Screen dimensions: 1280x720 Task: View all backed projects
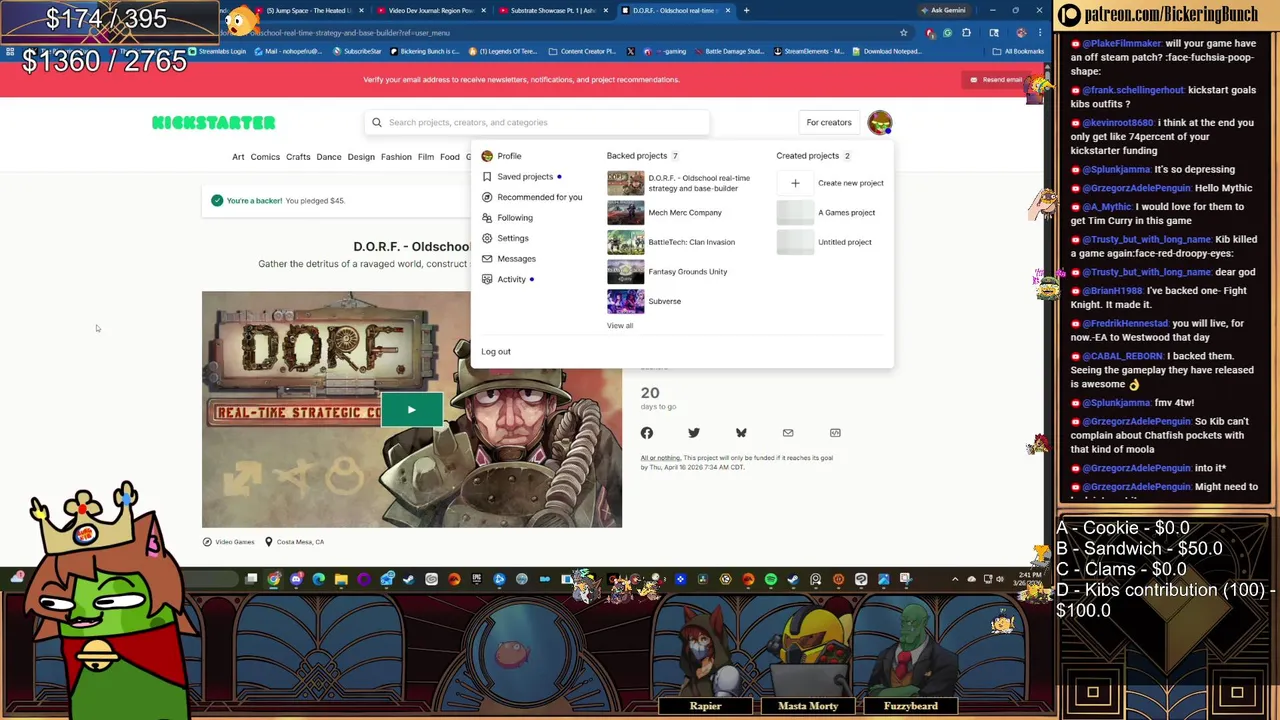[620, 325]
